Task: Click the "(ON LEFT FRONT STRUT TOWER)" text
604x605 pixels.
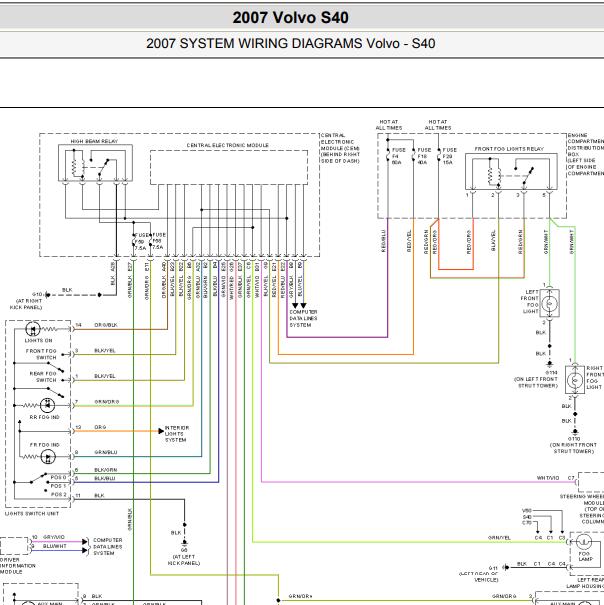Action: click(x=536, y=382)
